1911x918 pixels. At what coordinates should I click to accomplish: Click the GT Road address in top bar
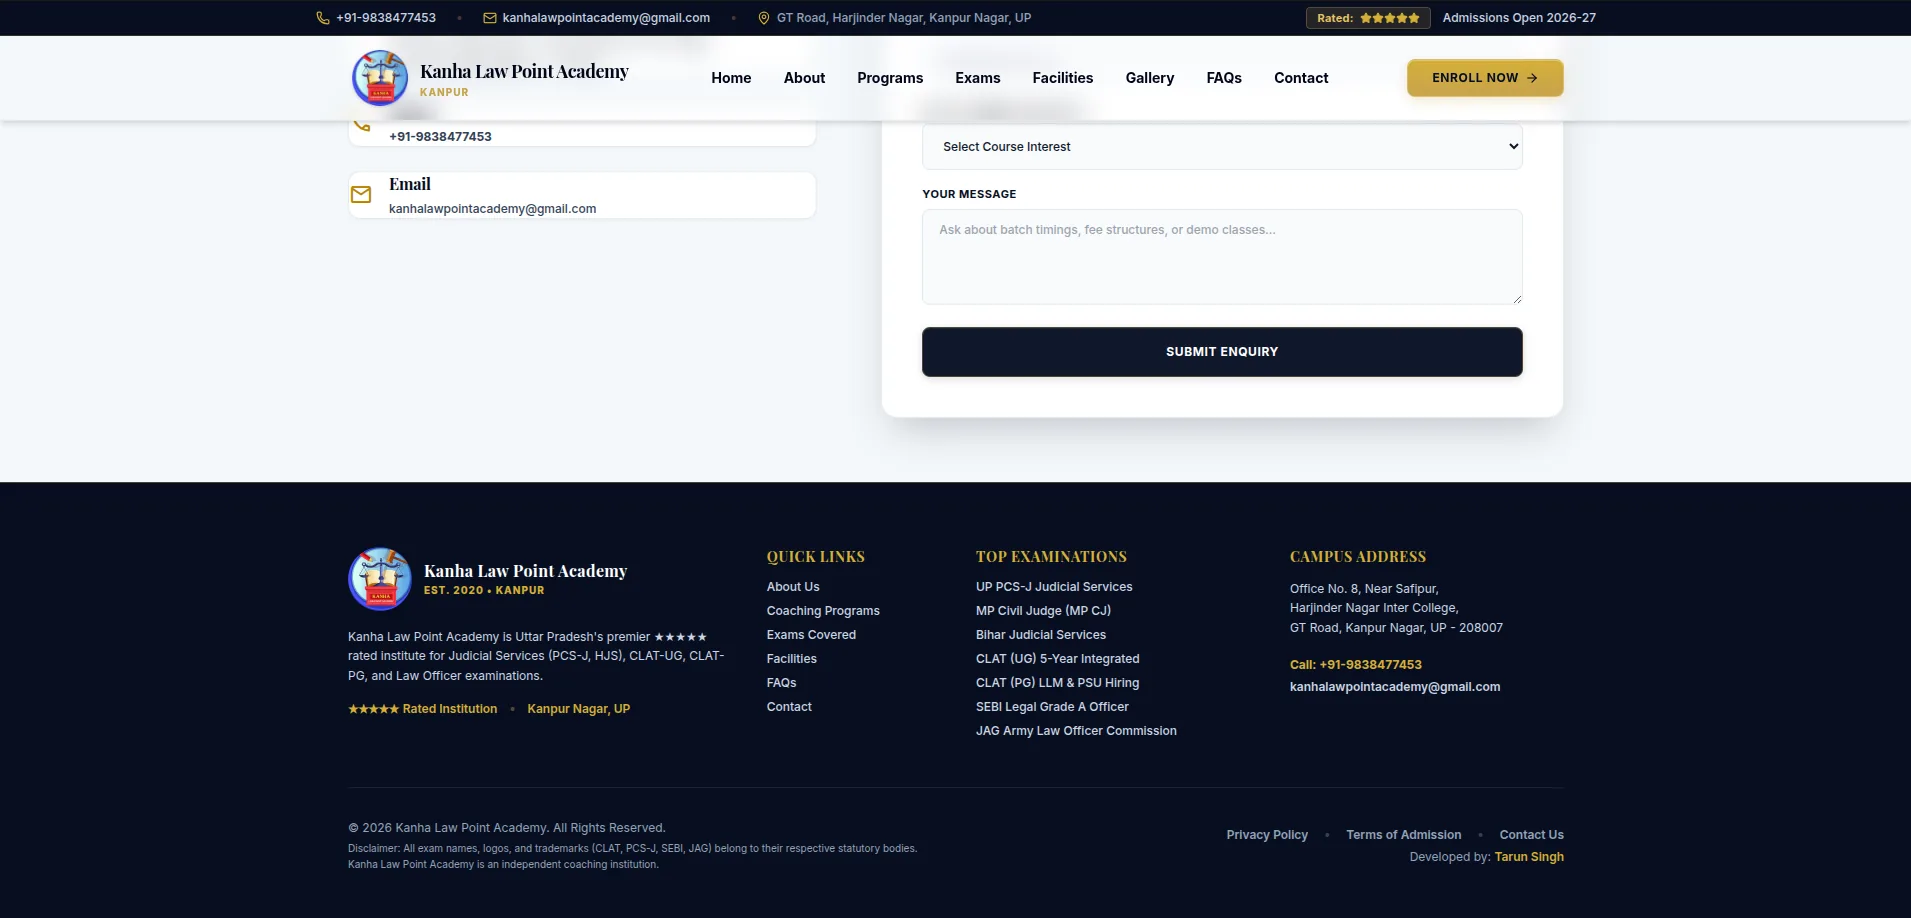coord(904,18)
